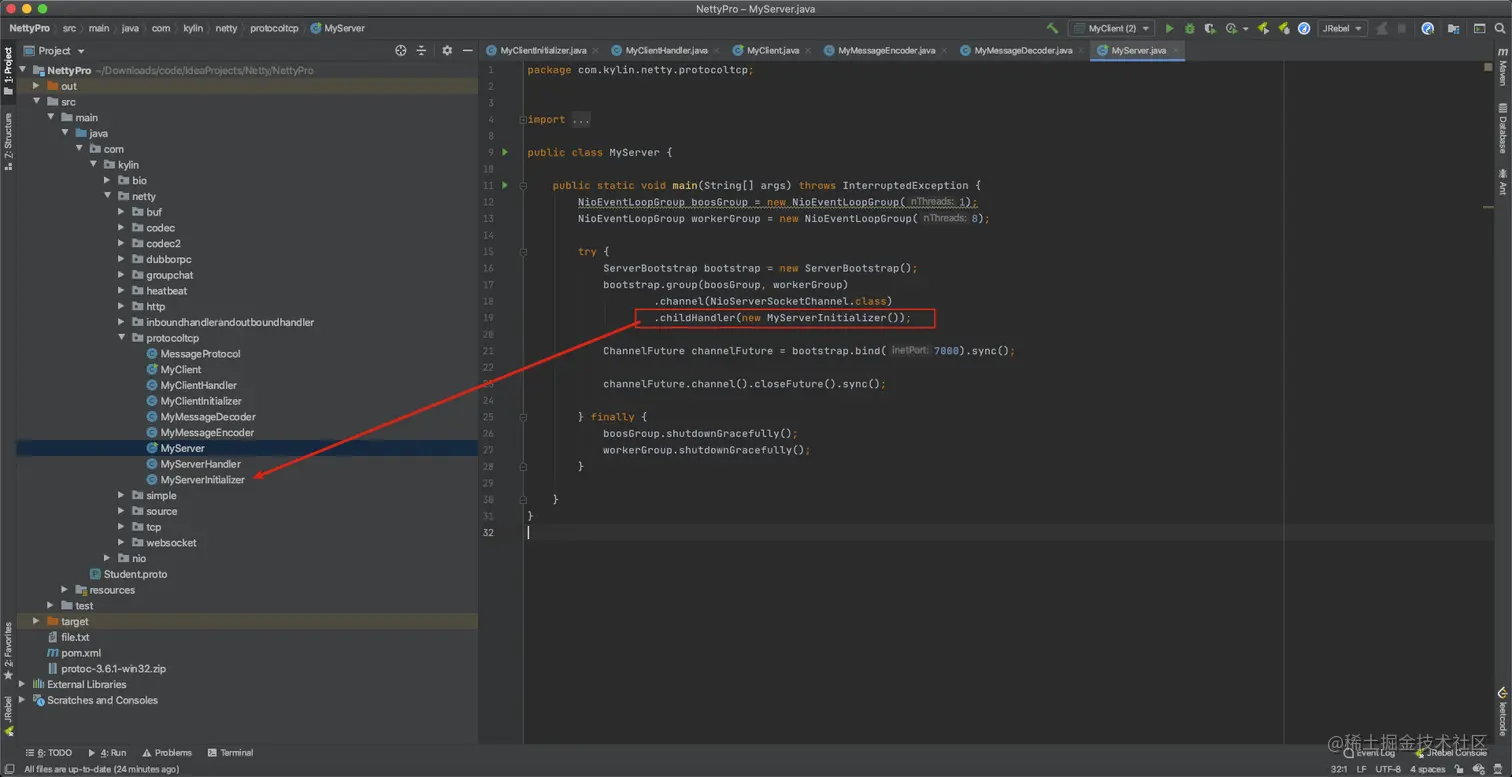Screen dimensions: 1512x777
Task: Expand the target folder
Action: 36,621
